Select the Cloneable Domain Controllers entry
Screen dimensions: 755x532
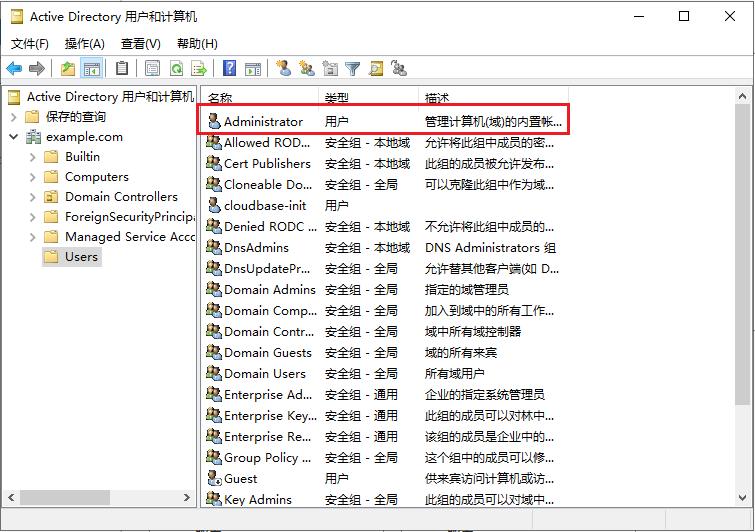(x=385, y=184)
